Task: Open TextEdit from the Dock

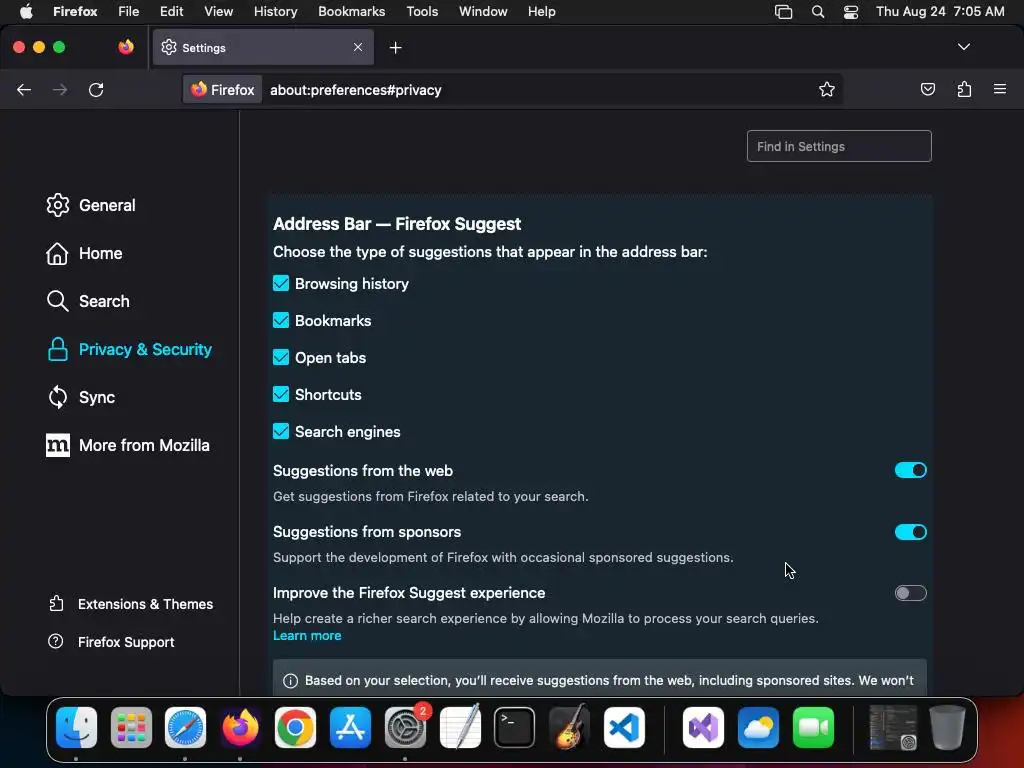Action: [x=460, y=727]
